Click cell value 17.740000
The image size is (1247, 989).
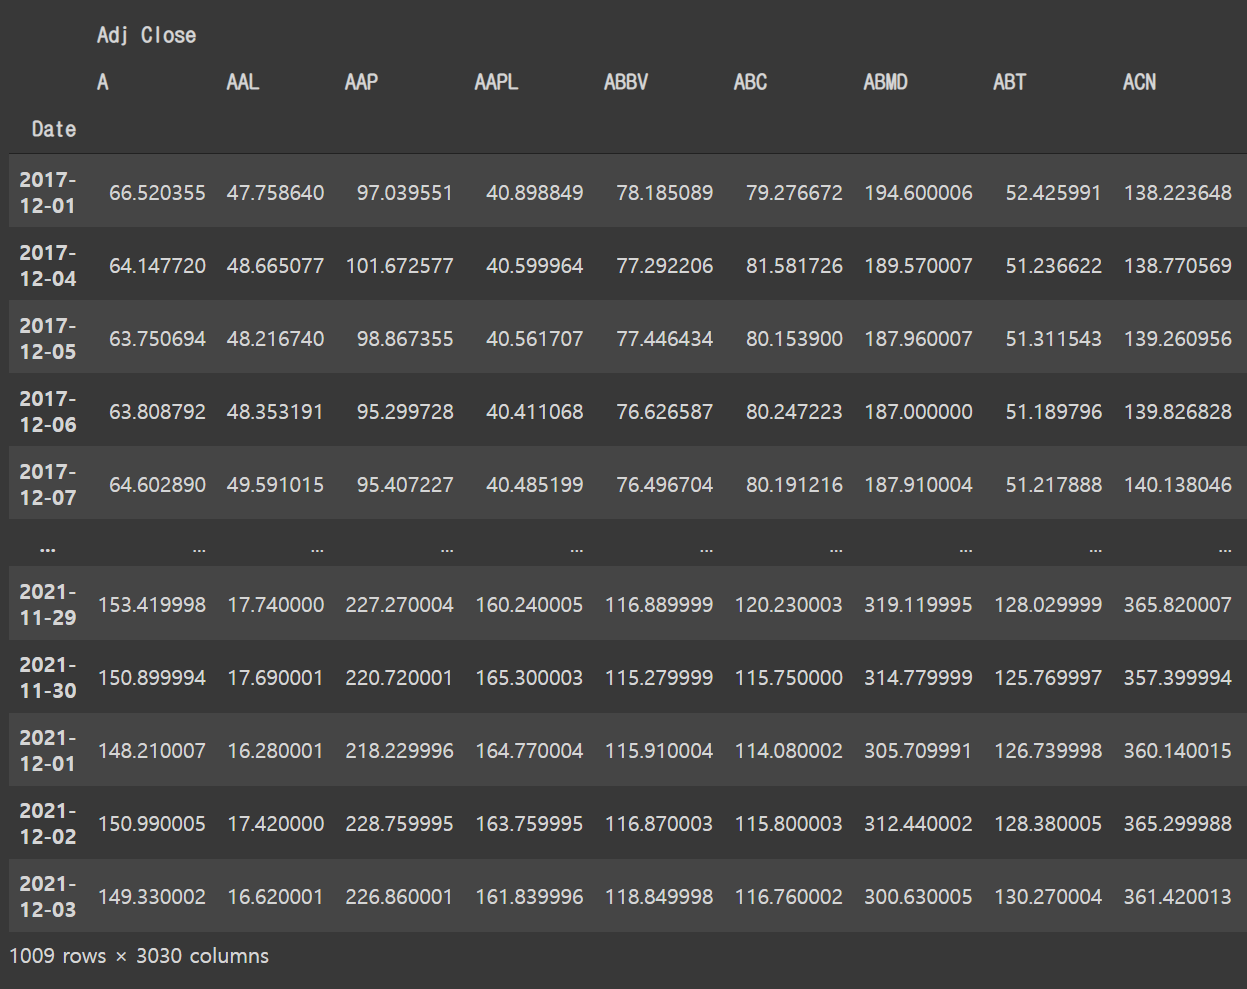(x=276, y=605)
